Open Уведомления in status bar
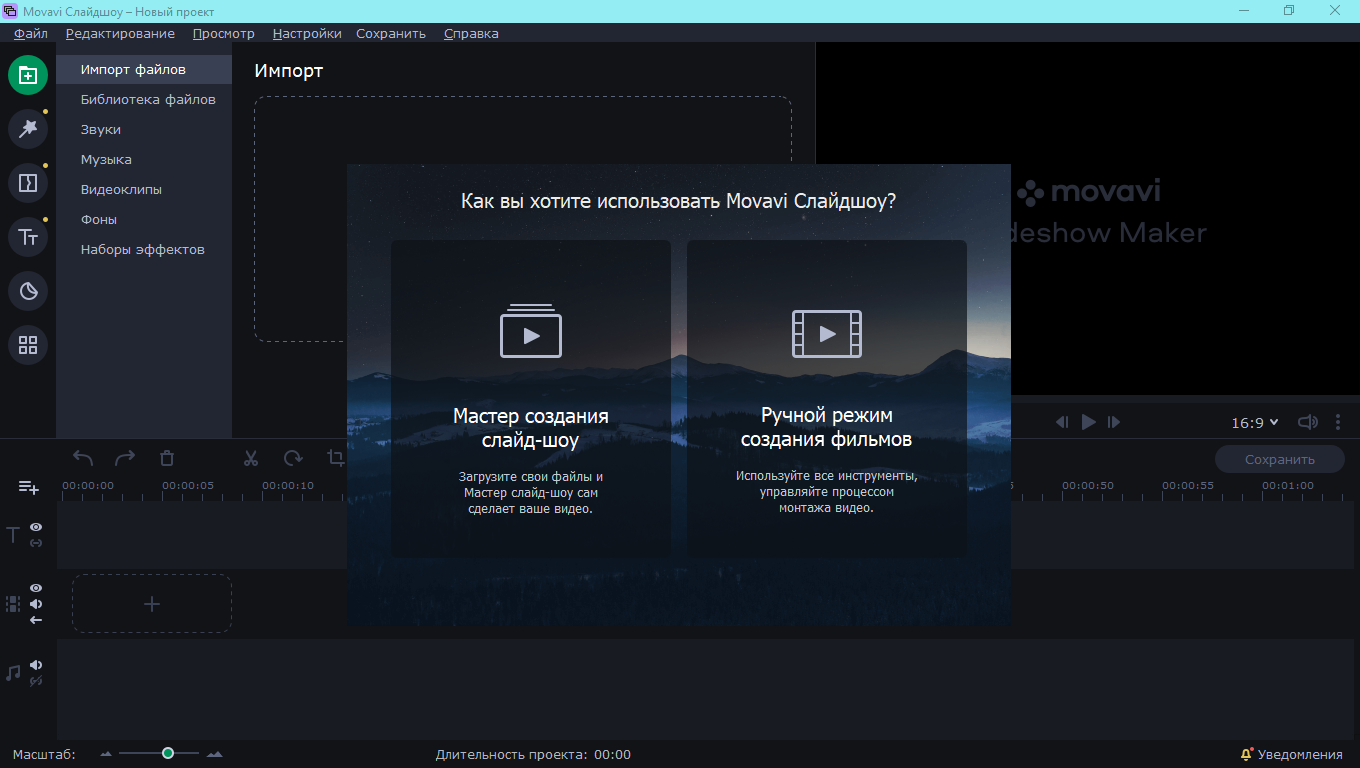1360x768 pixels. pyautogui.click(x=1300, y=755)
